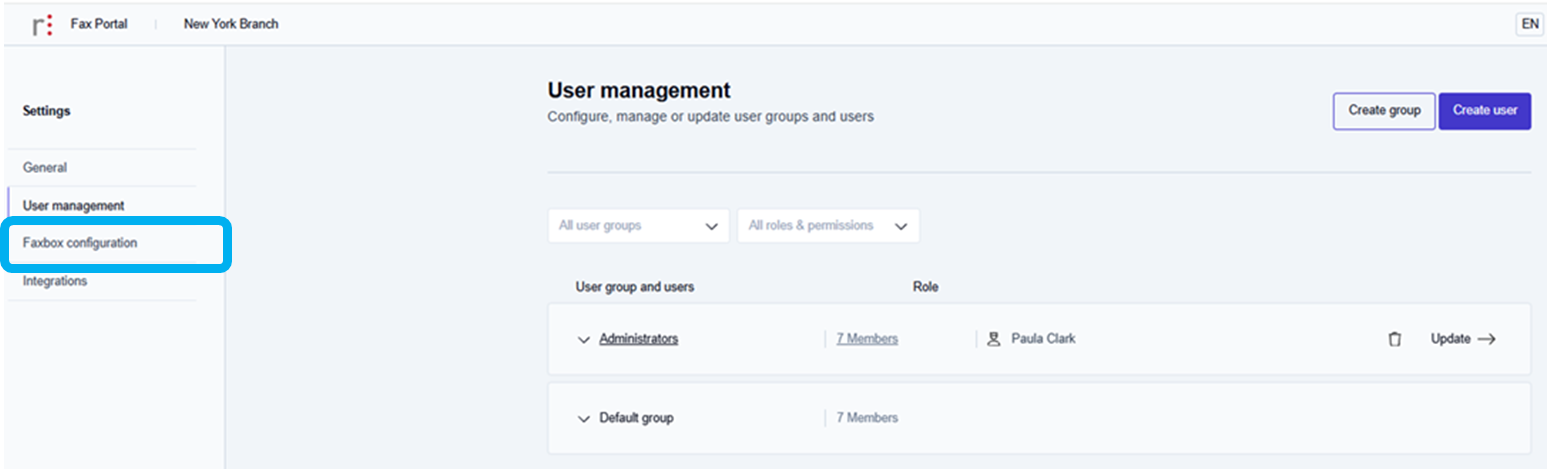Delete the Administrators group via trash icon
1547x469 pixels.
1394,339
